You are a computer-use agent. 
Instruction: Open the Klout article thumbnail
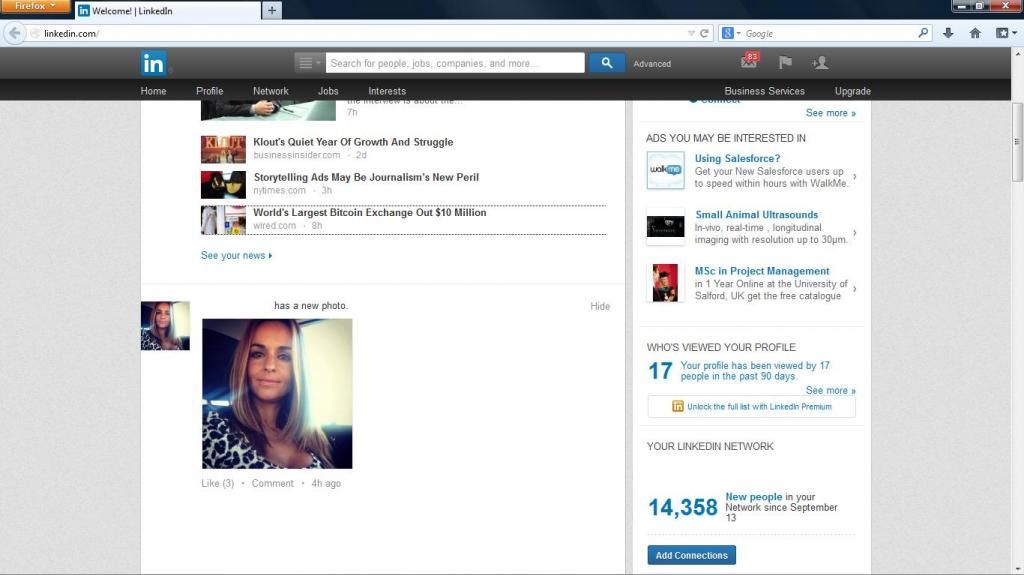[223, 150]
